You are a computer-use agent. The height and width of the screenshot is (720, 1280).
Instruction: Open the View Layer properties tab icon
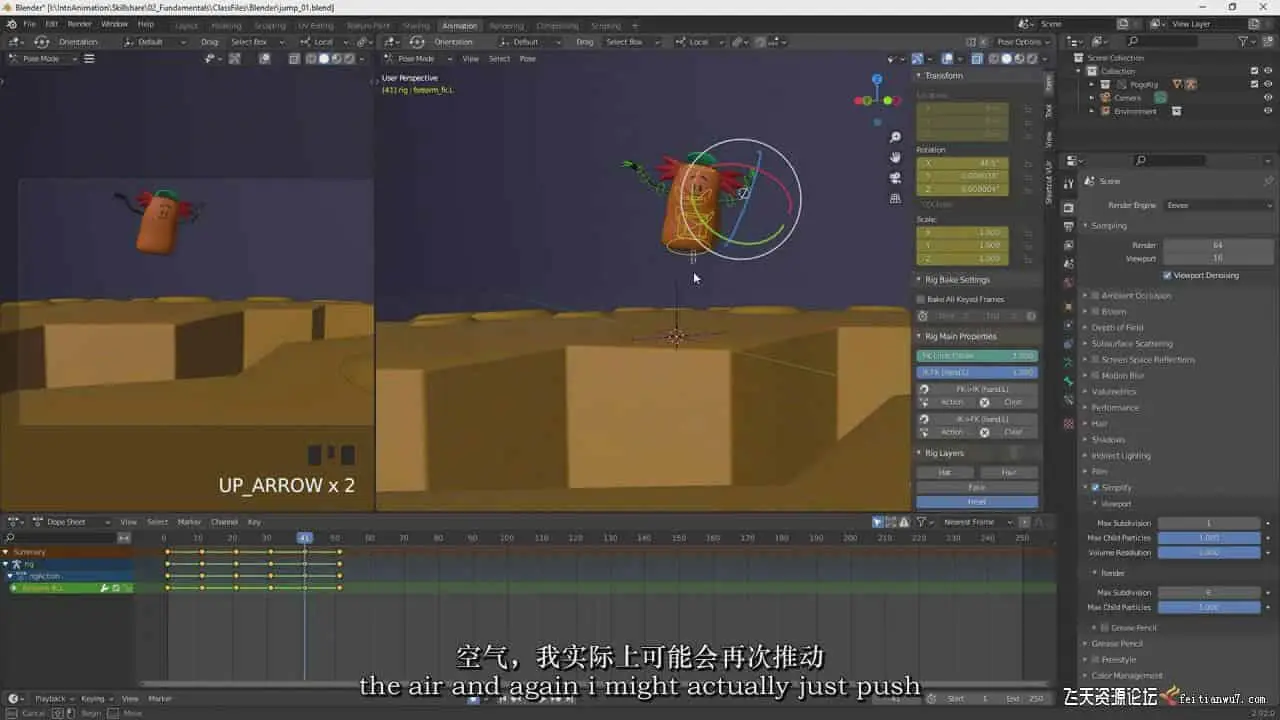1069,245
